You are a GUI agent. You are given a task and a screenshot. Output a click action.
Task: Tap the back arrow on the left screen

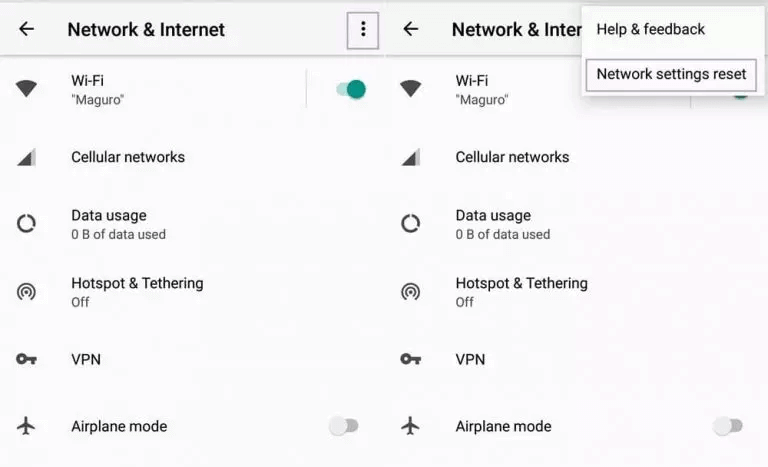click(x=27, y=29)
